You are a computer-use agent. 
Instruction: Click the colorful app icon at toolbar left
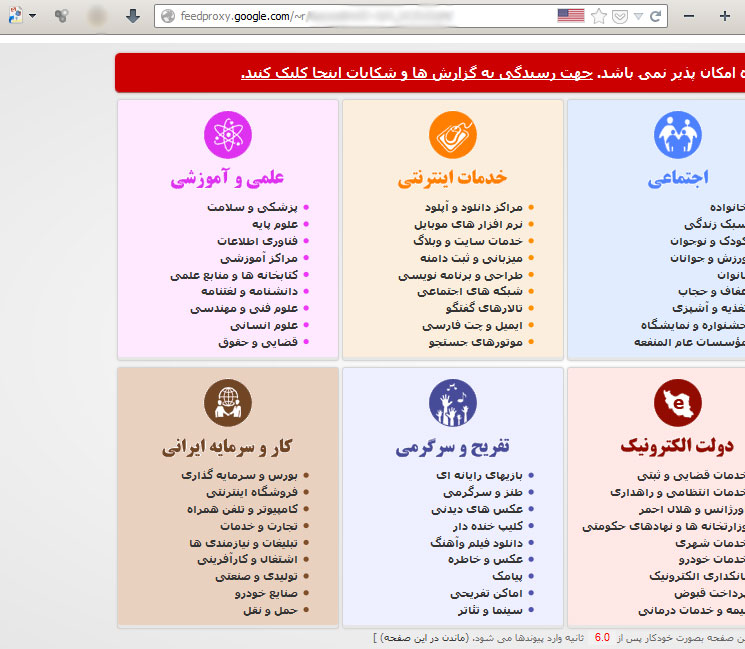16,16
